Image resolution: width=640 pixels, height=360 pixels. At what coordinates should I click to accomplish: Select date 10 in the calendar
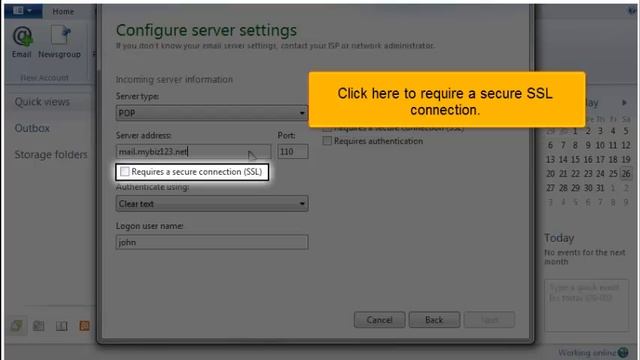point(600,145)
